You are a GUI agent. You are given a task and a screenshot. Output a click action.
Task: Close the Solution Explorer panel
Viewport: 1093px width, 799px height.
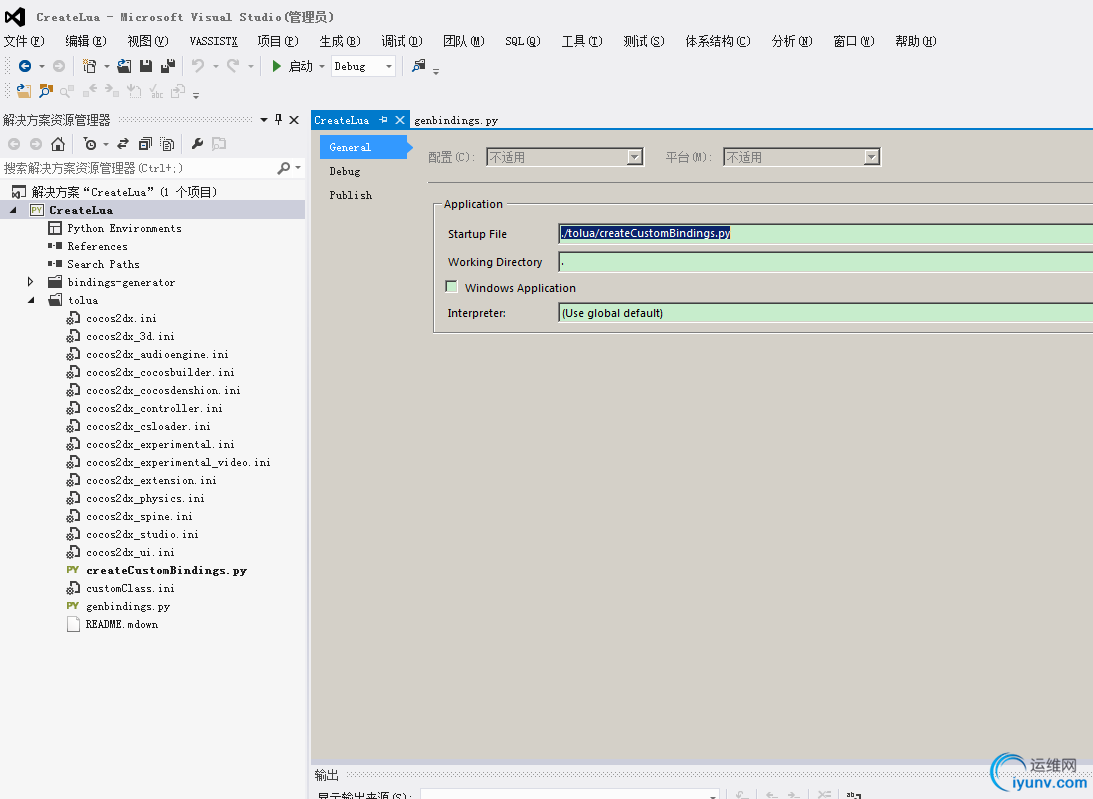[x=294, y=120]
